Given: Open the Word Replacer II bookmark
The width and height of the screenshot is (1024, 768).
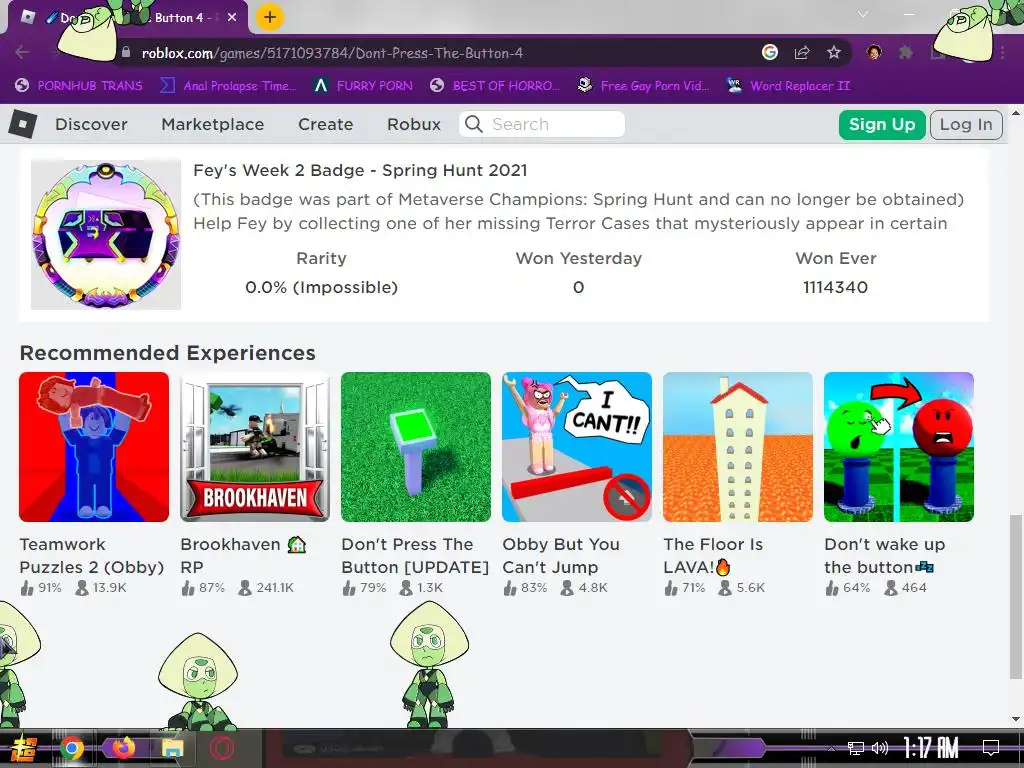Looking at the screenshot, I should [788, 86].
